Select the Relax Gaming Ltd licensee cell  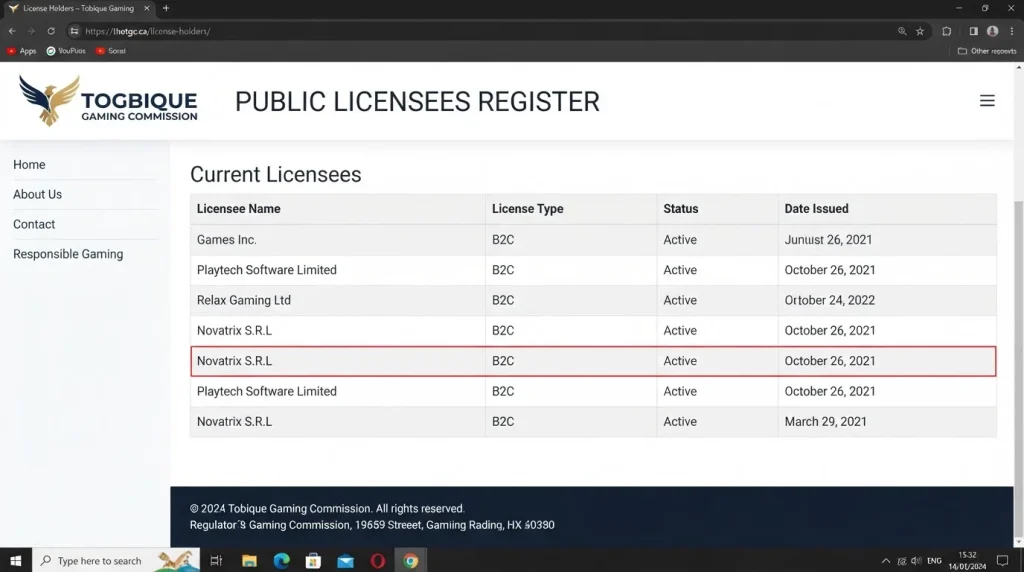coord(338,300)
